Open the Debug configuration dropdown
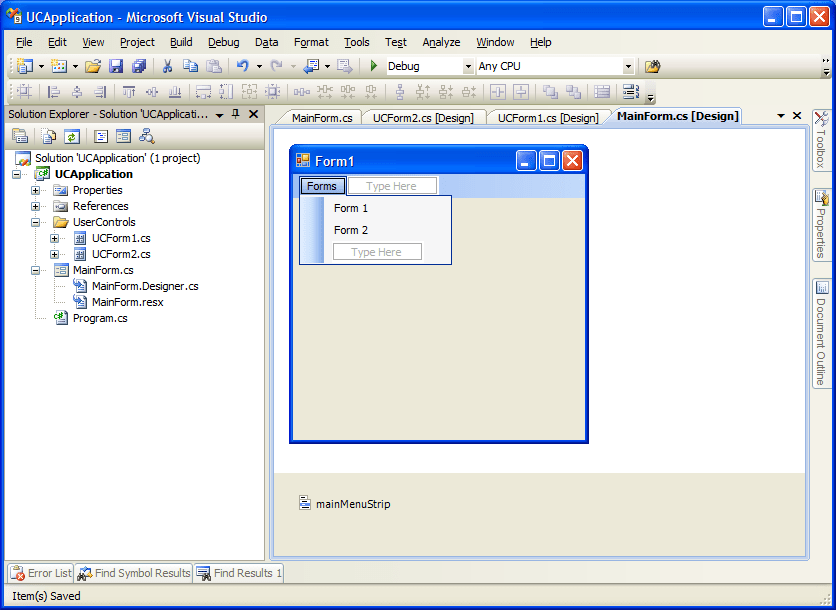Screen dimensions: 836x610 pyautogui.click(x=466, y=66)
